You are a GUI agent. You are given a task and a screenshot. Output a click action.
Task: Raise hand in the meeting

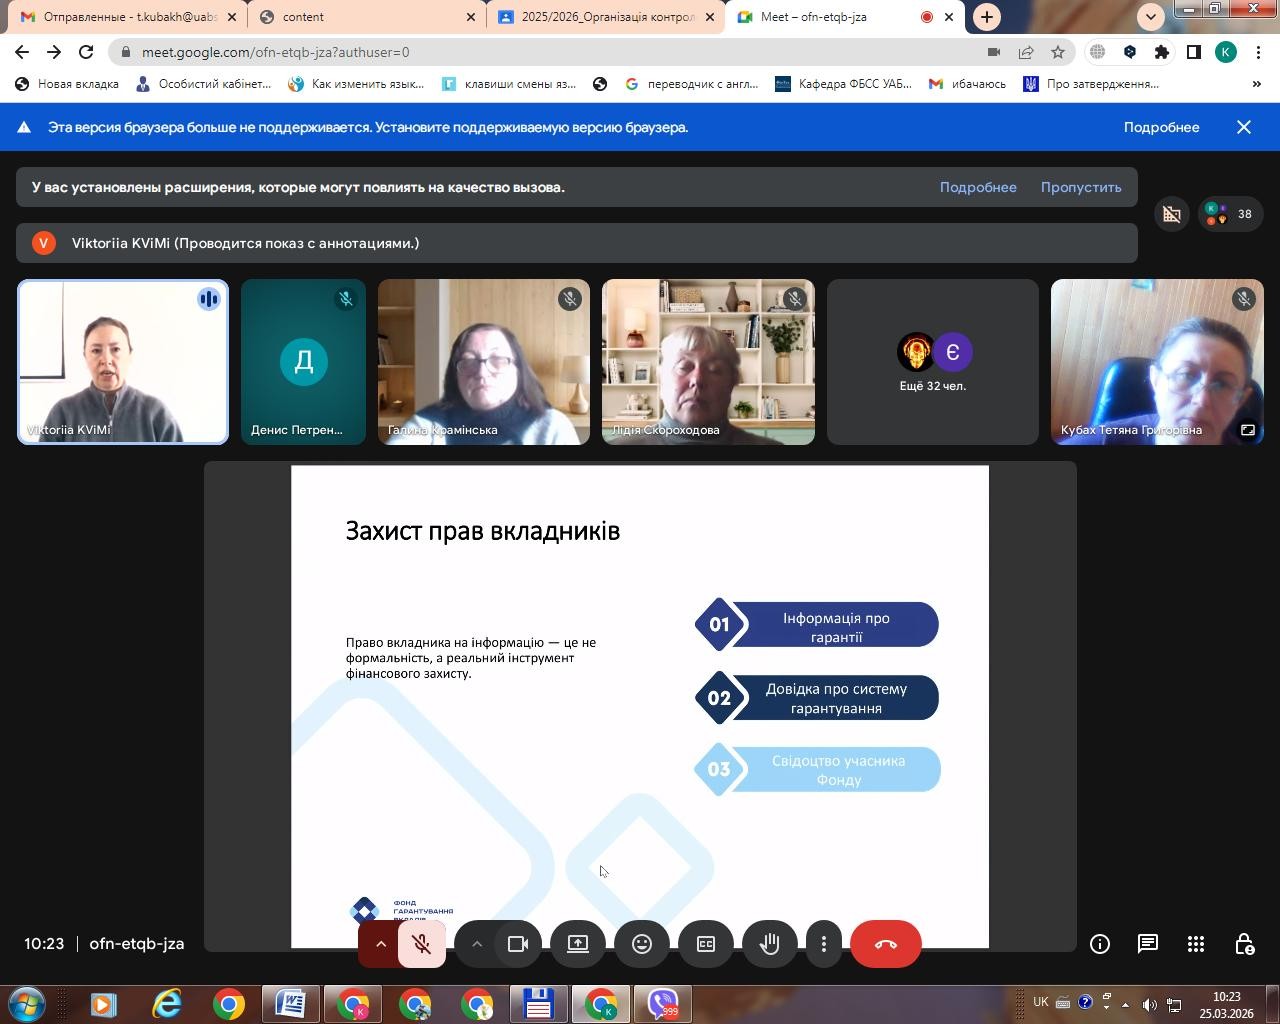tap(770, 944)
